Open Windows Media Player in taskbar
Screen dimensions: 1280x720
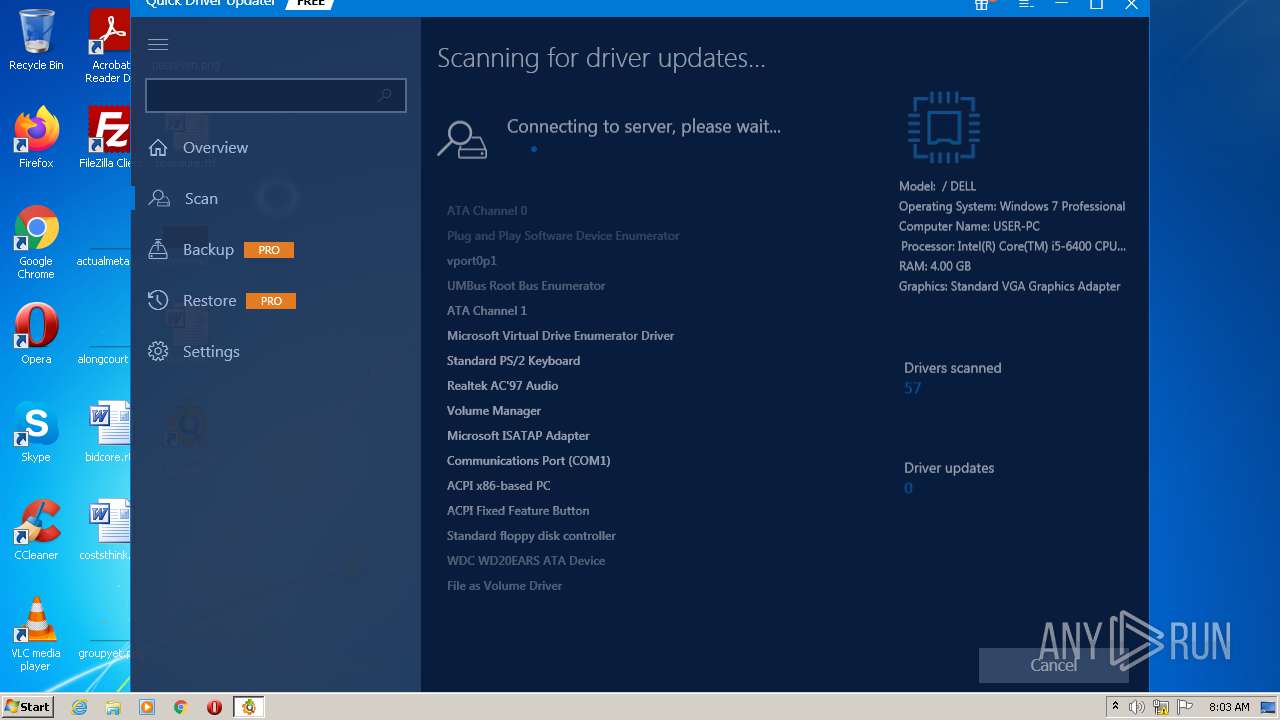[x=147, y=707]
